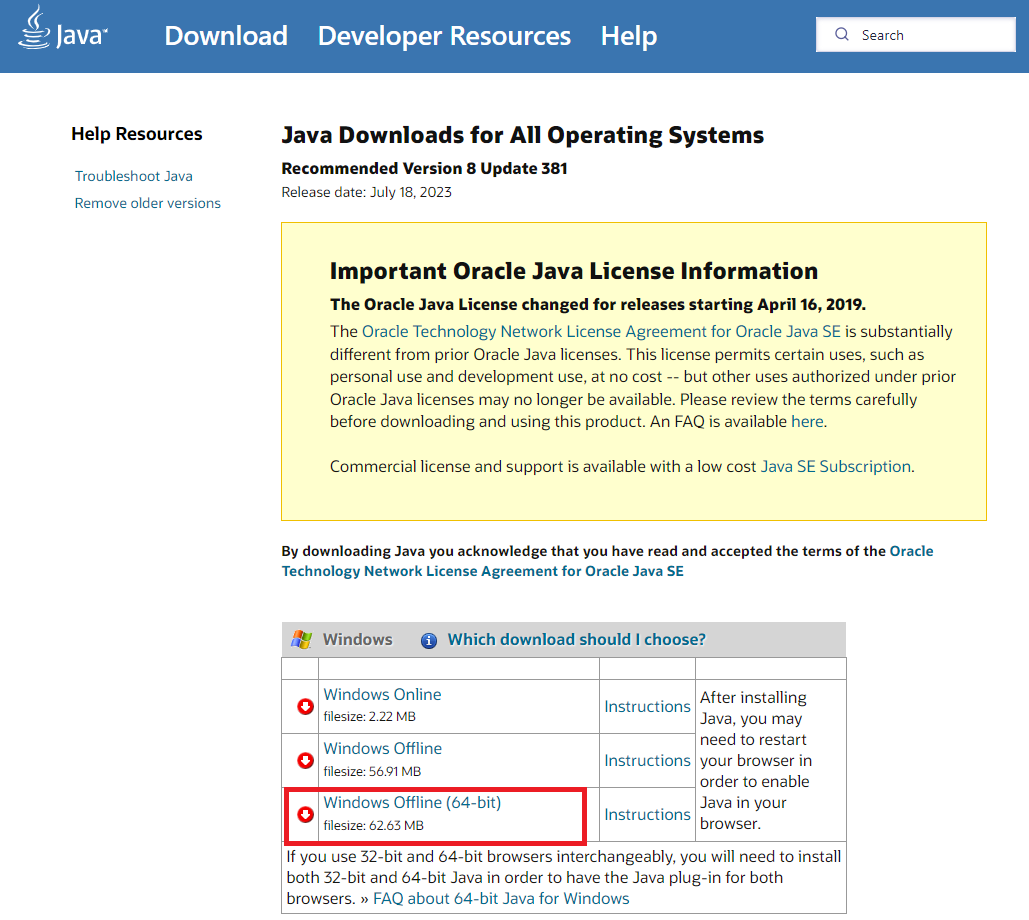Open the Troubleshoot Java link
The width and height of the screenshot is (1029, 920).
(134, 176)
